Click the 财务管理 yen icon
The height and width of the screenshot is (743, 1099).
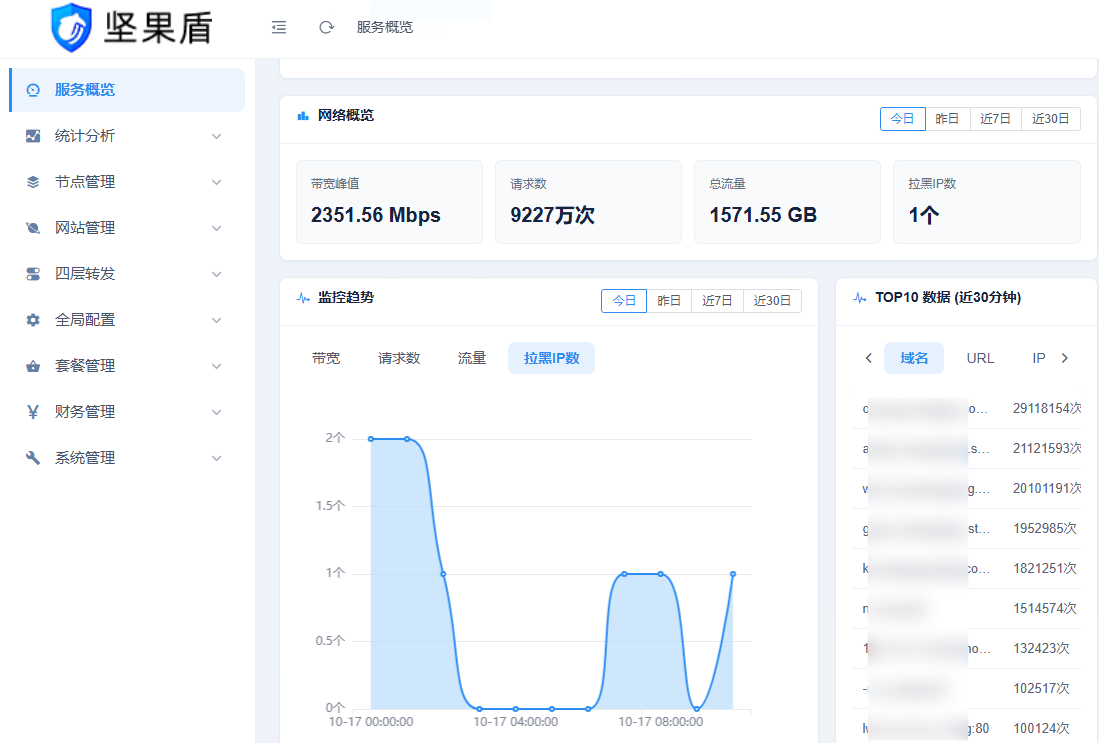point(33,411)
